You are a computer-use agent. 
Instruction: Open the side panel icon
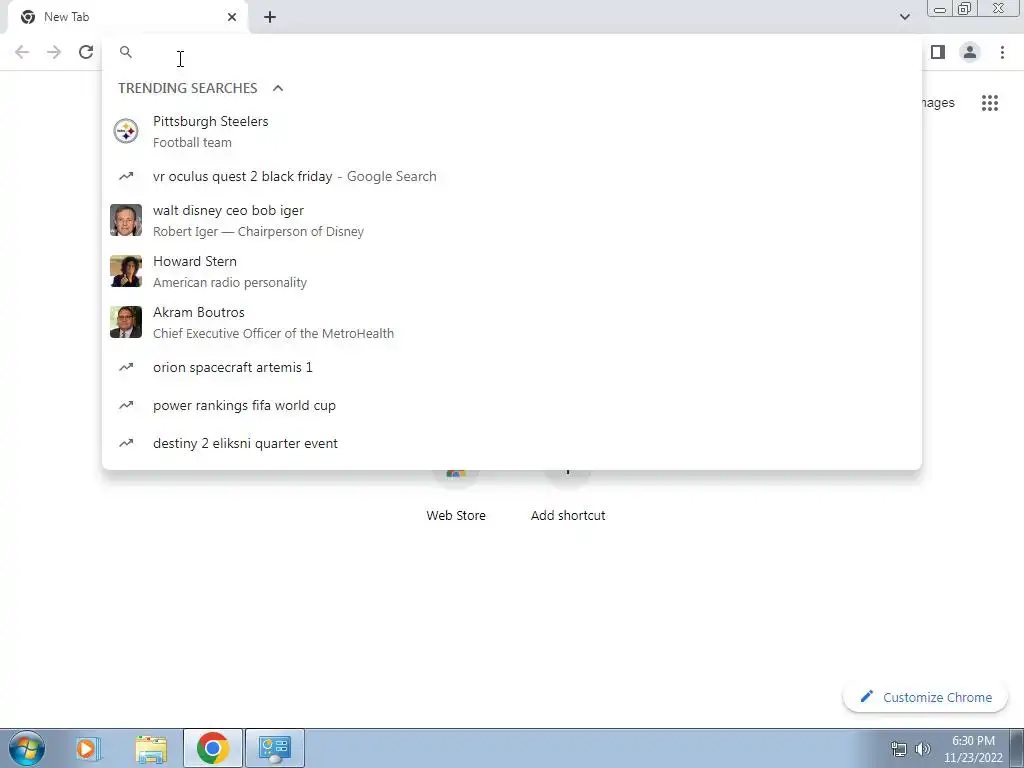tap(938, 52)
